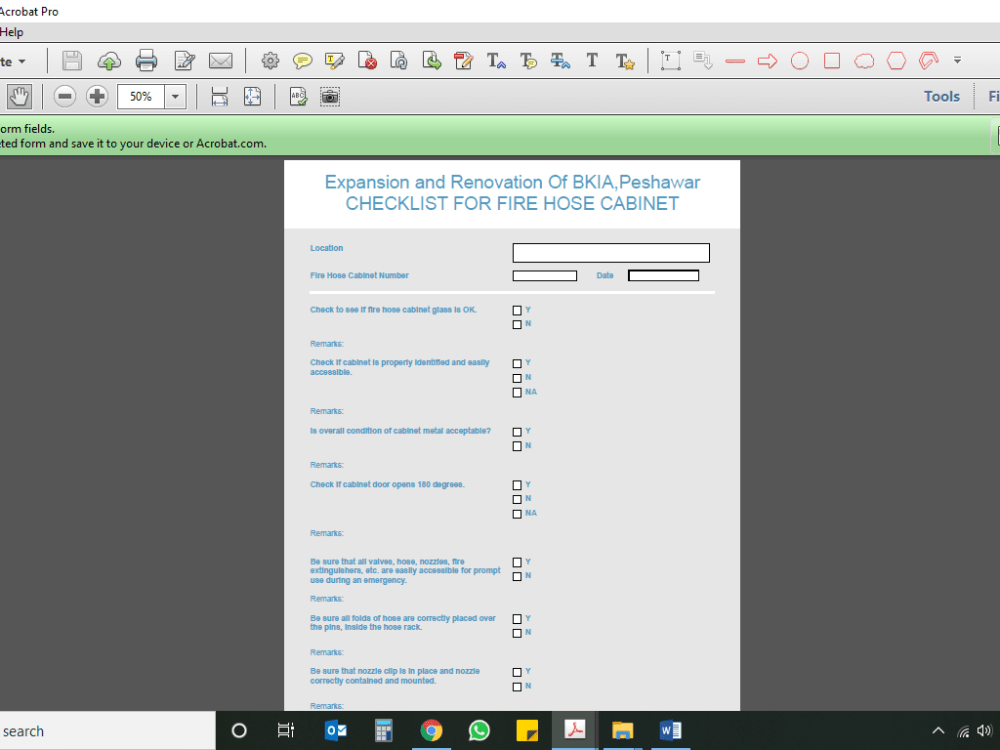Check N for cabinet glass is OK

(x=517, y=325)
